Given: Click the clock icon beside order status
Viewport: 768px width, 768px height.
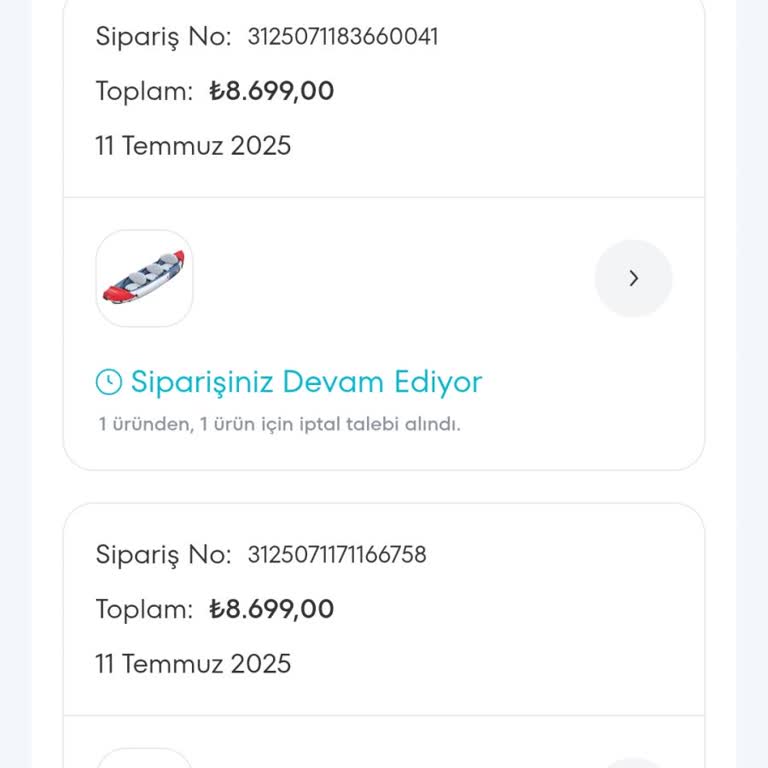Looking at the screenshot, I should (x=108, y=381).
